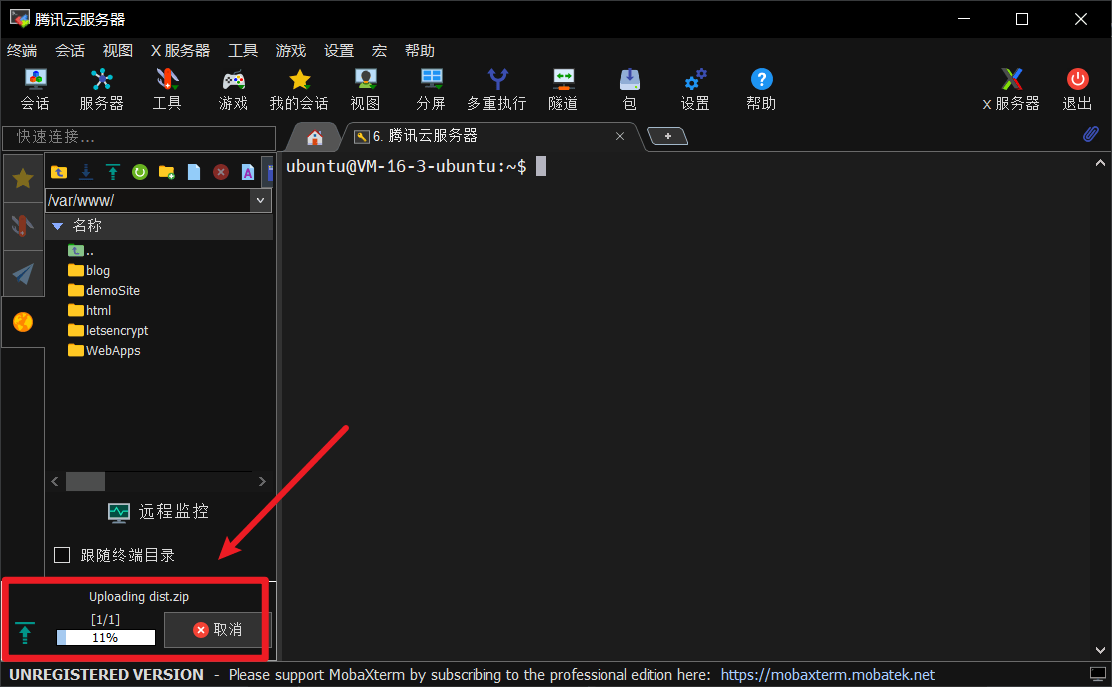Click in the 快速连接 quick connect field
1112x687 pixels.
pyautogui.click(x=139, y=137)
